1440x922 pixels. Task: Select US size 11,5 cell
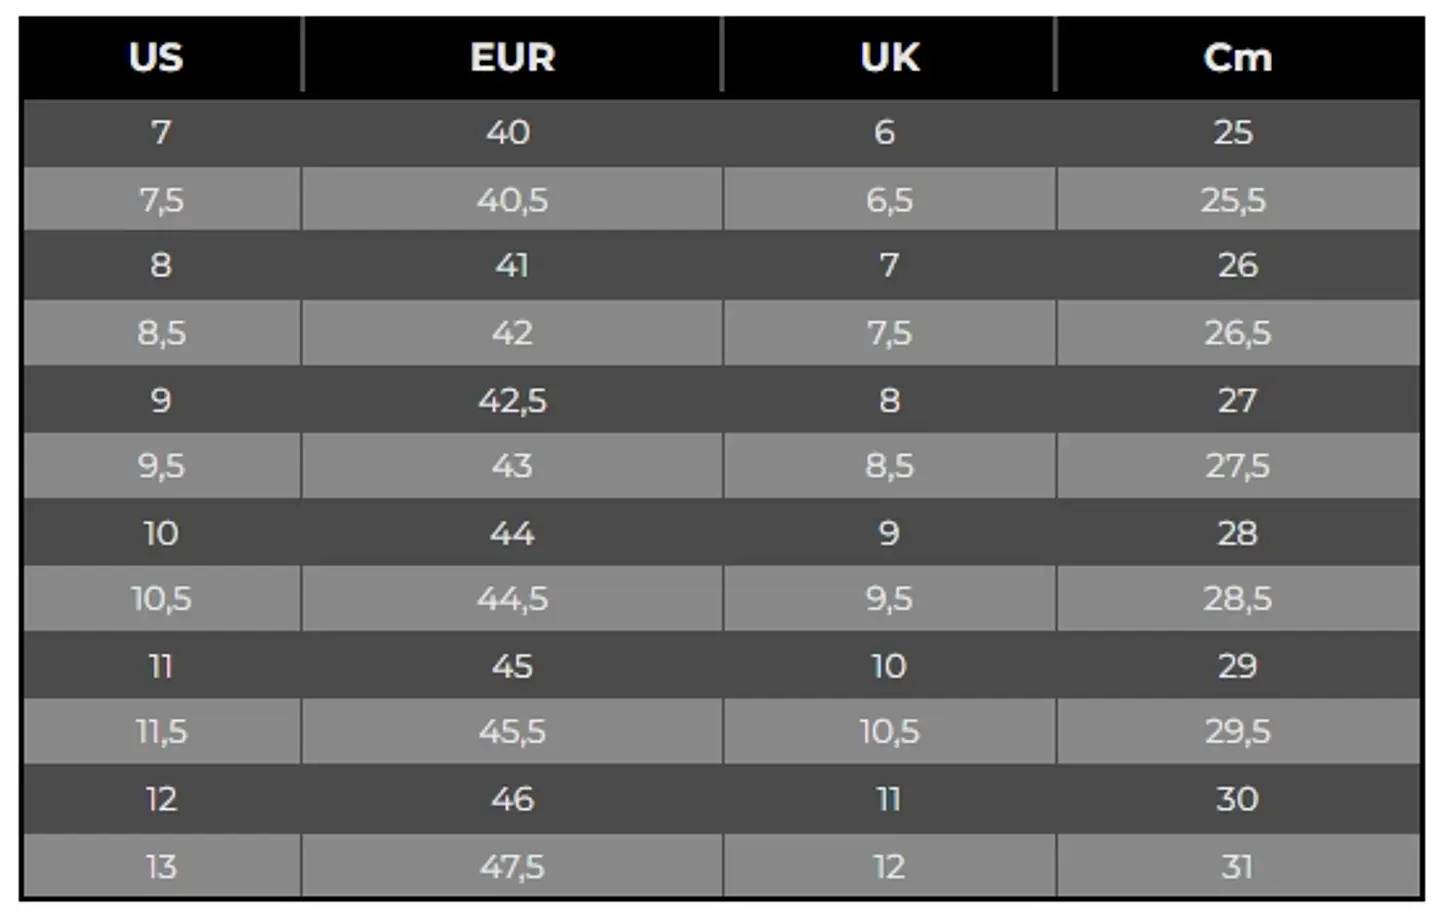(161, 732)
